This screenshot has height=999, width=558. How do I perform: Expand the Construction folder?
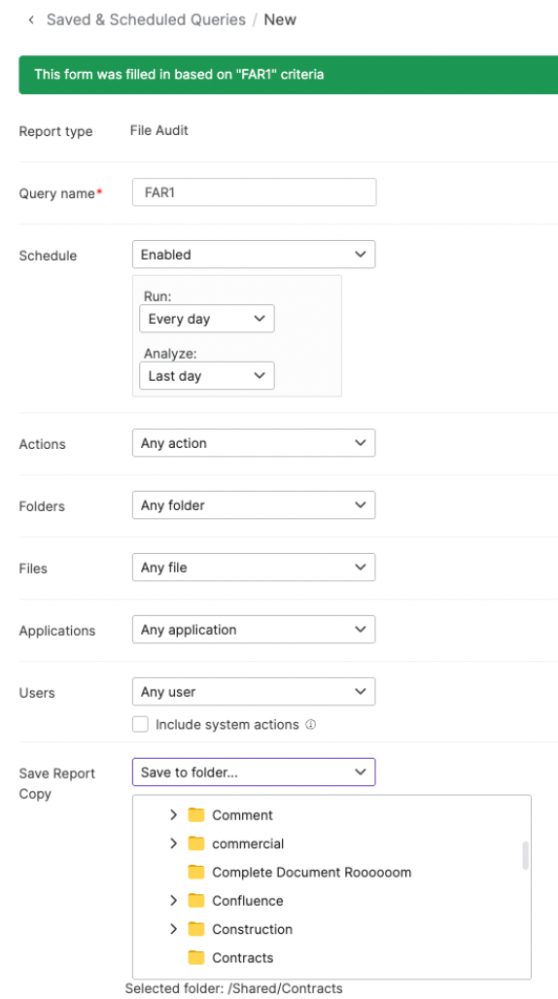tap(173, 929)
